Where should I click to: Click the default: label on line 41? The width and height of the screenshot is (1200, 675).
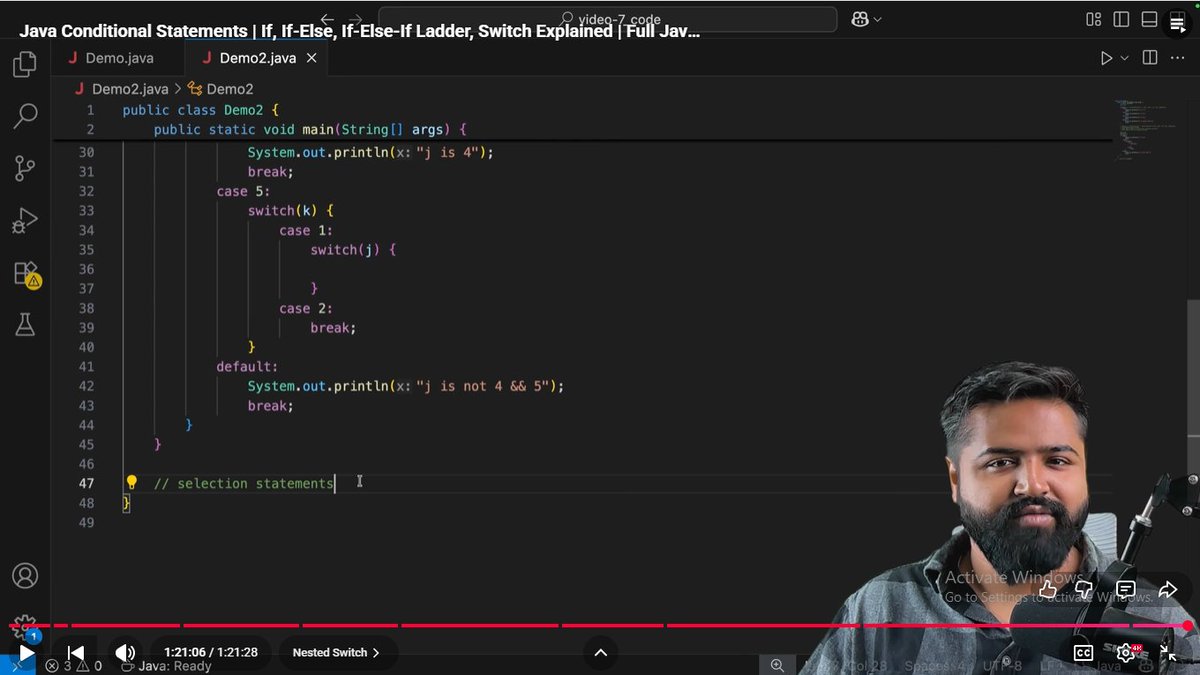247,367
